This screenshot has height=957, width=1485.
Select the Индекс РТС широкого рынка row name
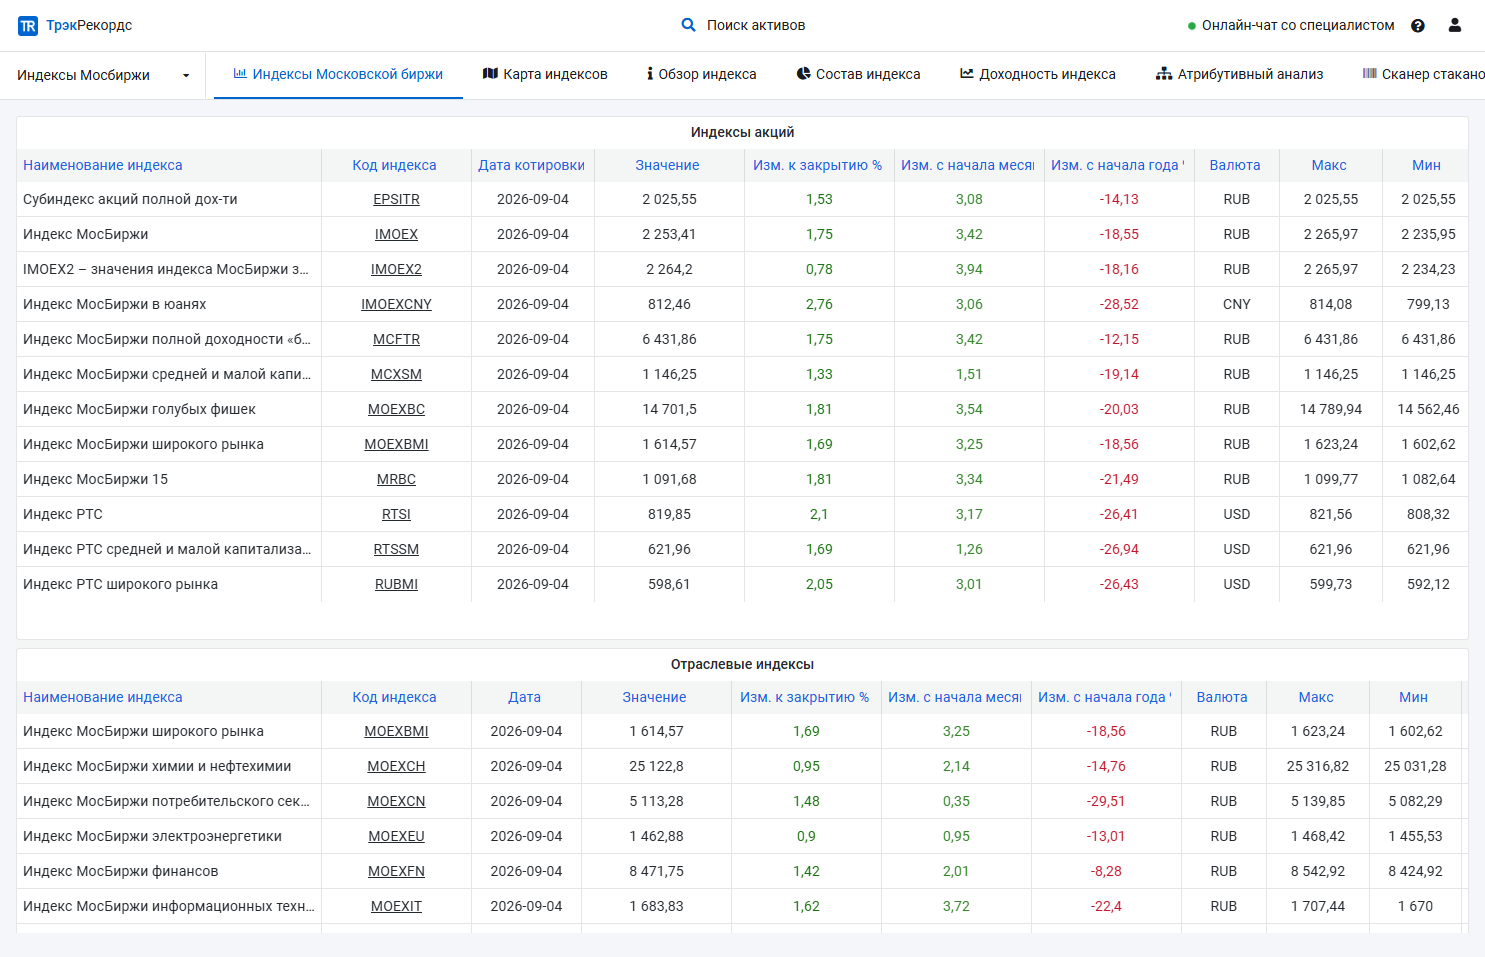[x=120, y=584]
